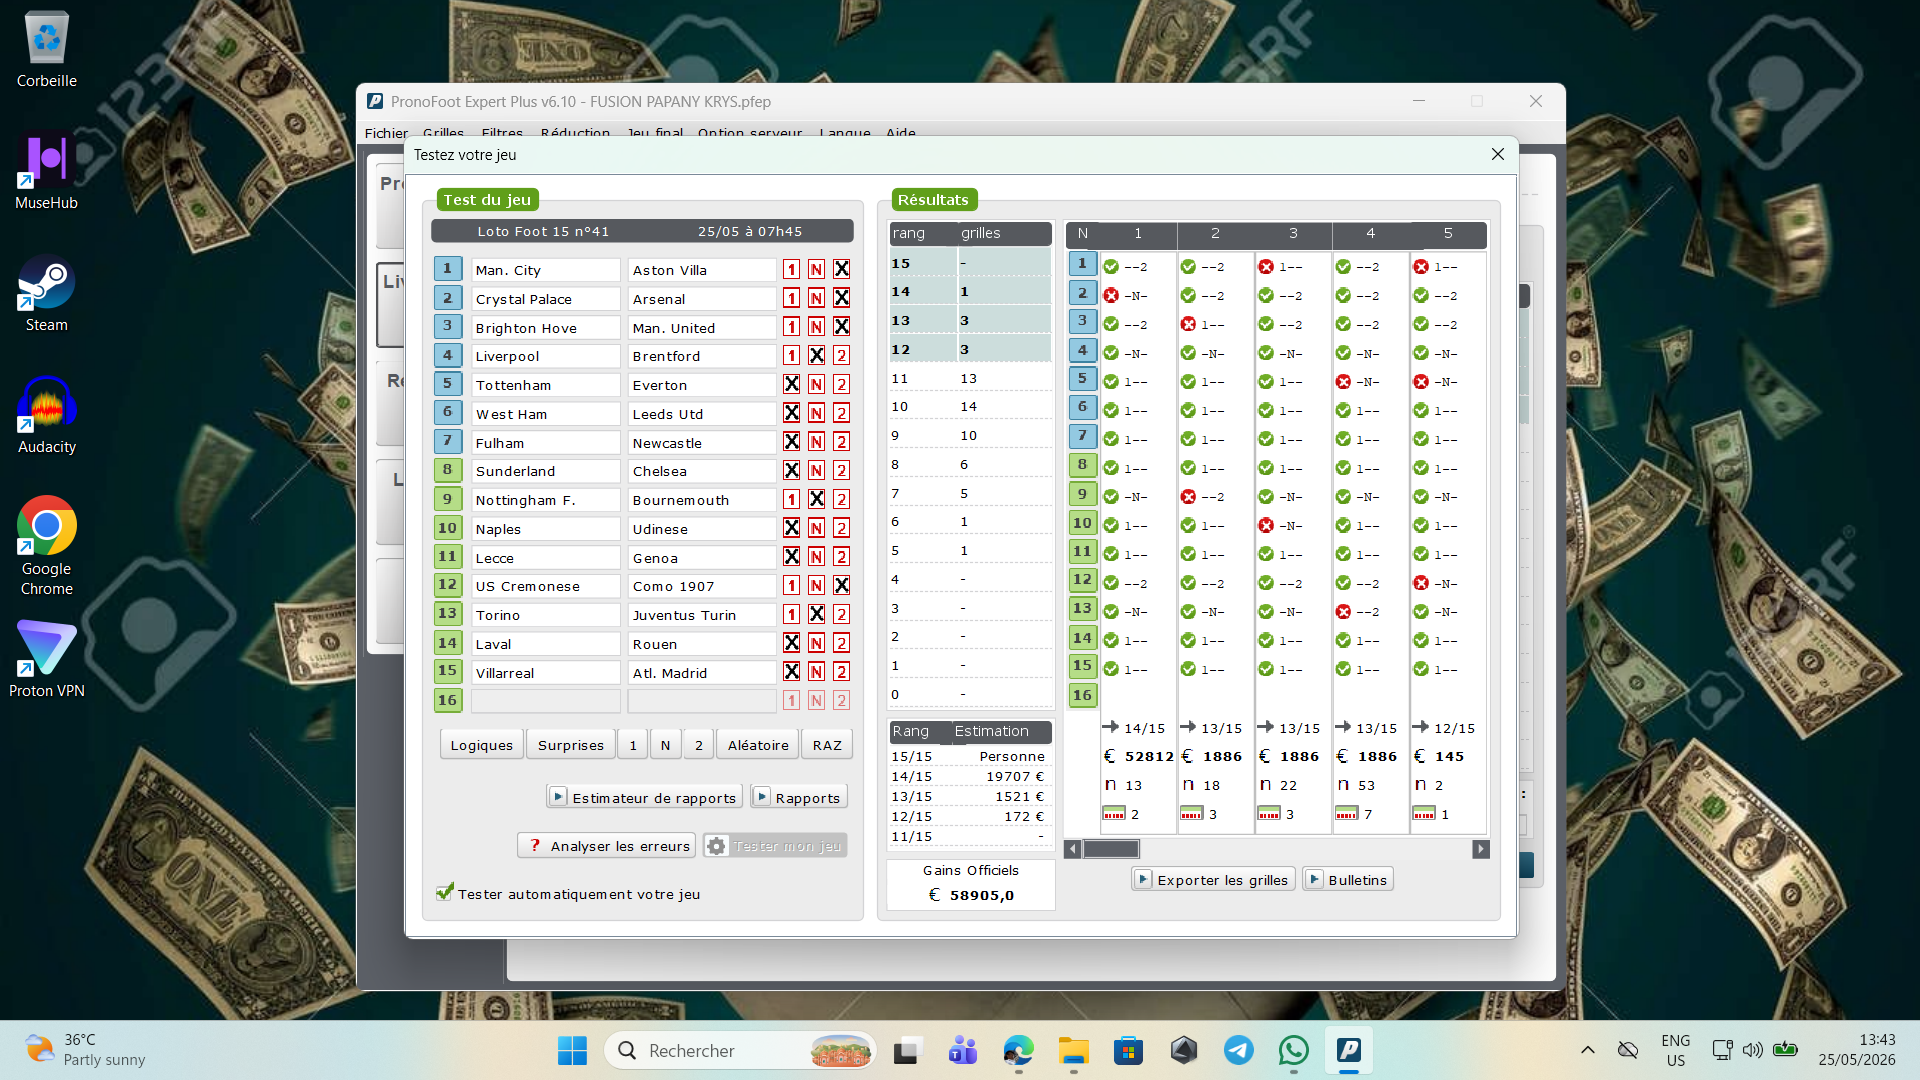Screen dimensions: 1920x1080
Task: Open Audacity desktop shortcut
Action: (x=47, y=415)
